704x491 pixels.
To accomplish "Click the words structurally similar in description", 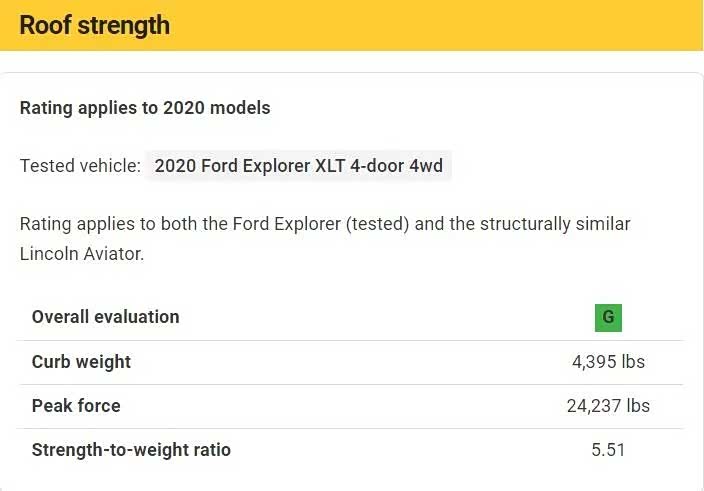I will pos(555,224).
